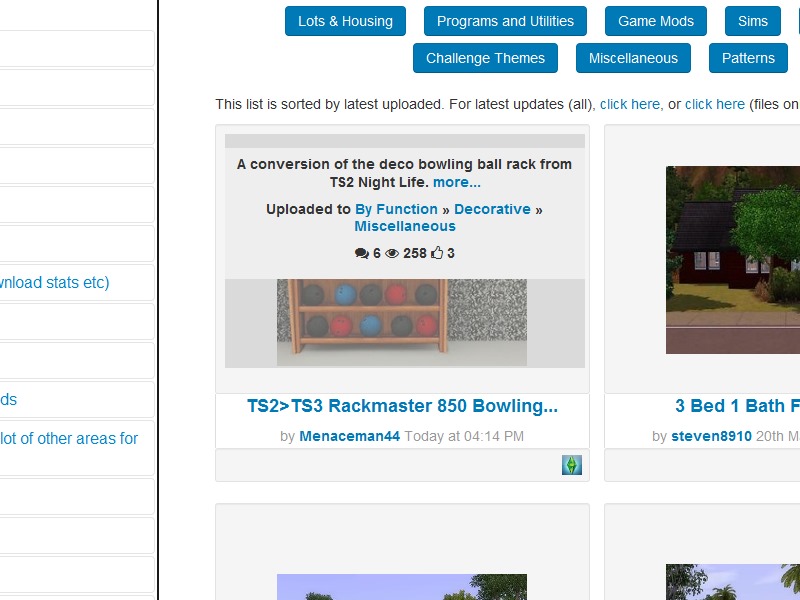The image size is (800, 600).
Task: Click the comments speech bubble icon
Action: tap(361, 253)
